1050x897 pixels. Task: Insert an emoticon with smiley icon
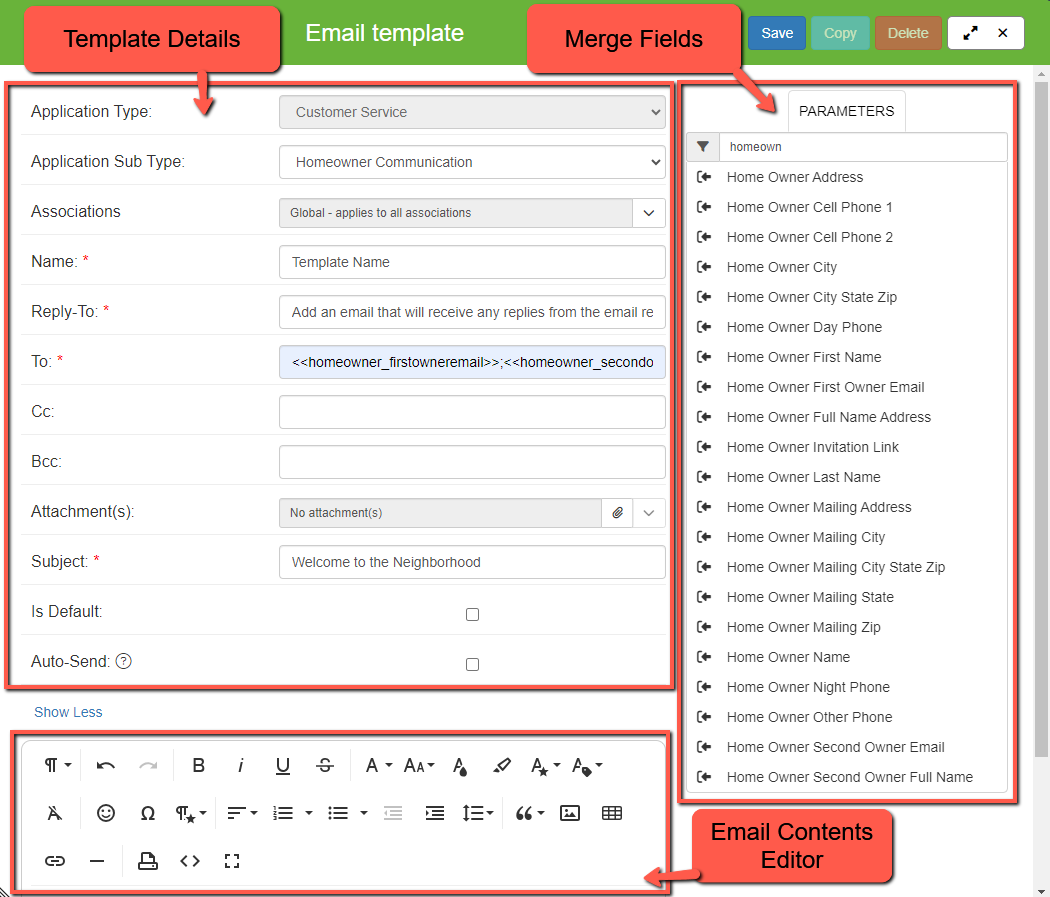click(106, 813)
